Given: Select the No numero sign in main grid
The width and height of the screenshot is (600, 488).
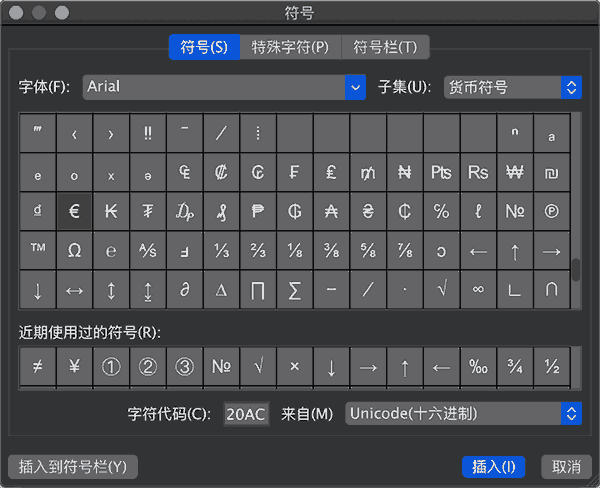Looking at the screenshot, I should (x=515, y=211).
